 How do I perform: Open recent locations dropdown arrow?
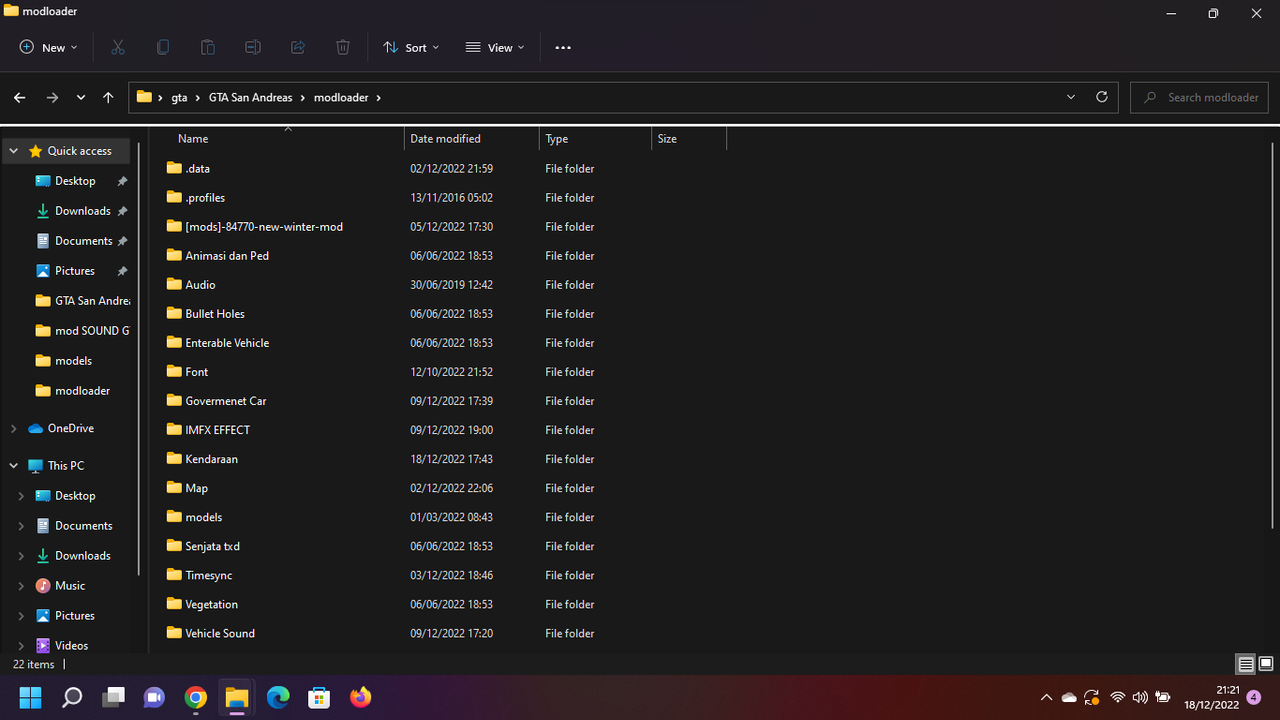[81, 97]
